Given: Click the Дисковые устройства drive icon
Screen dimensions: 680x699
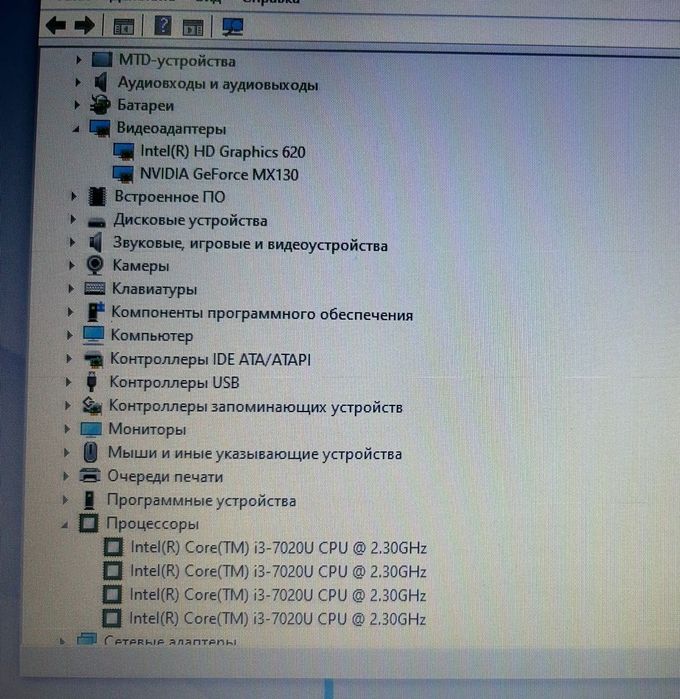Looking at the screenshot, I should pyautogui.click(x=96, y=221).
